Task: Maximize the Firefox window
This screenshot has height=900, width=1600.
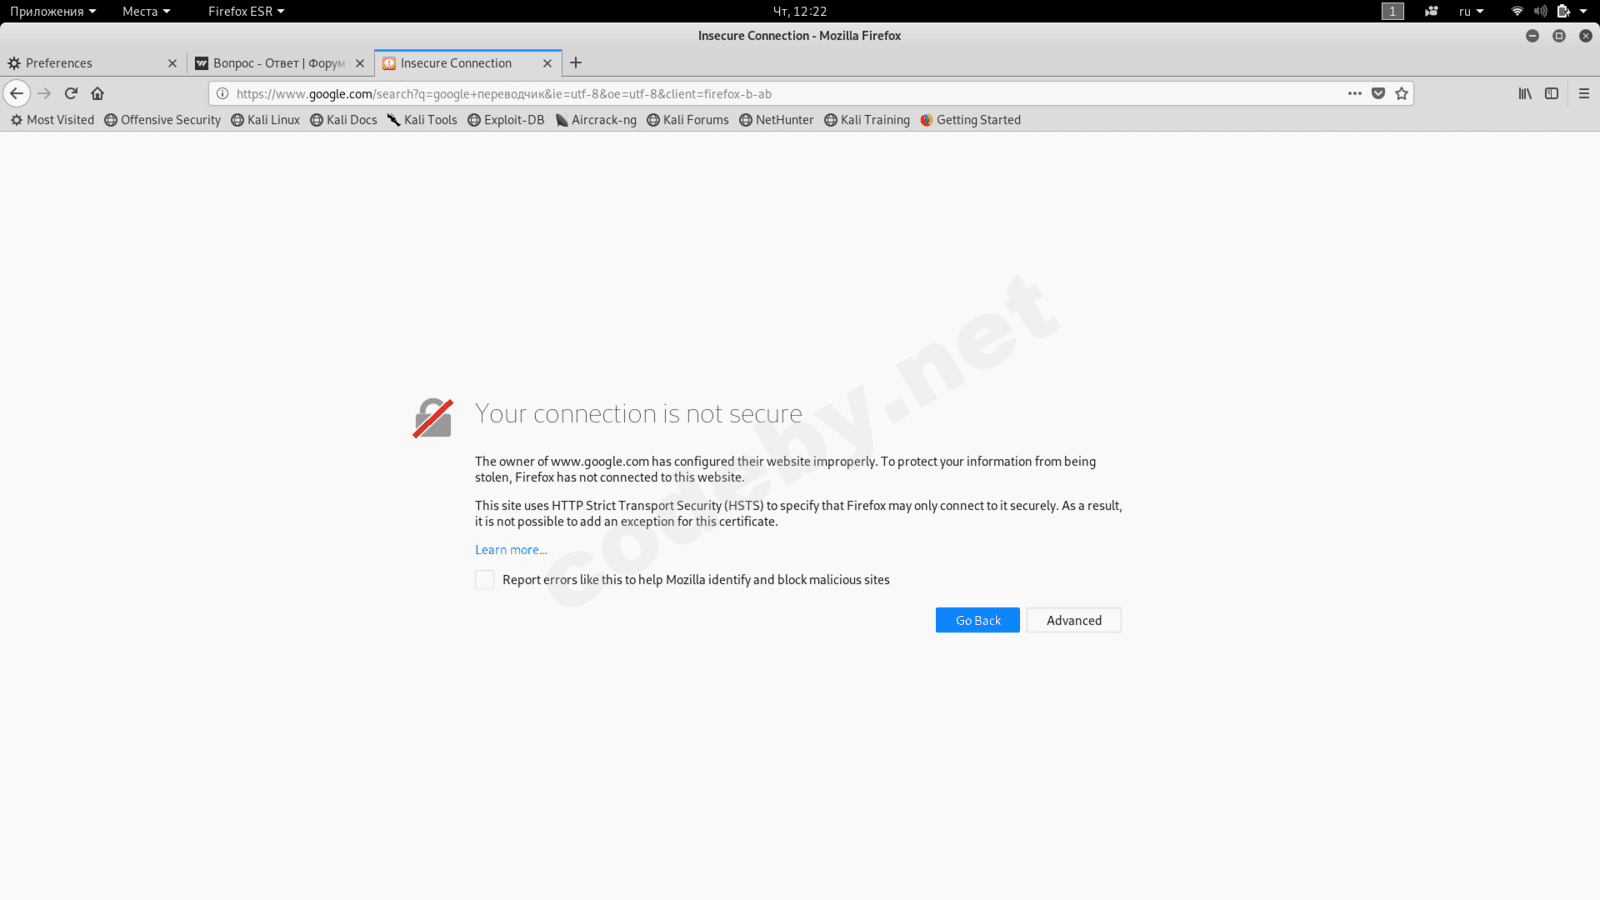Action: pos(1559,35)
